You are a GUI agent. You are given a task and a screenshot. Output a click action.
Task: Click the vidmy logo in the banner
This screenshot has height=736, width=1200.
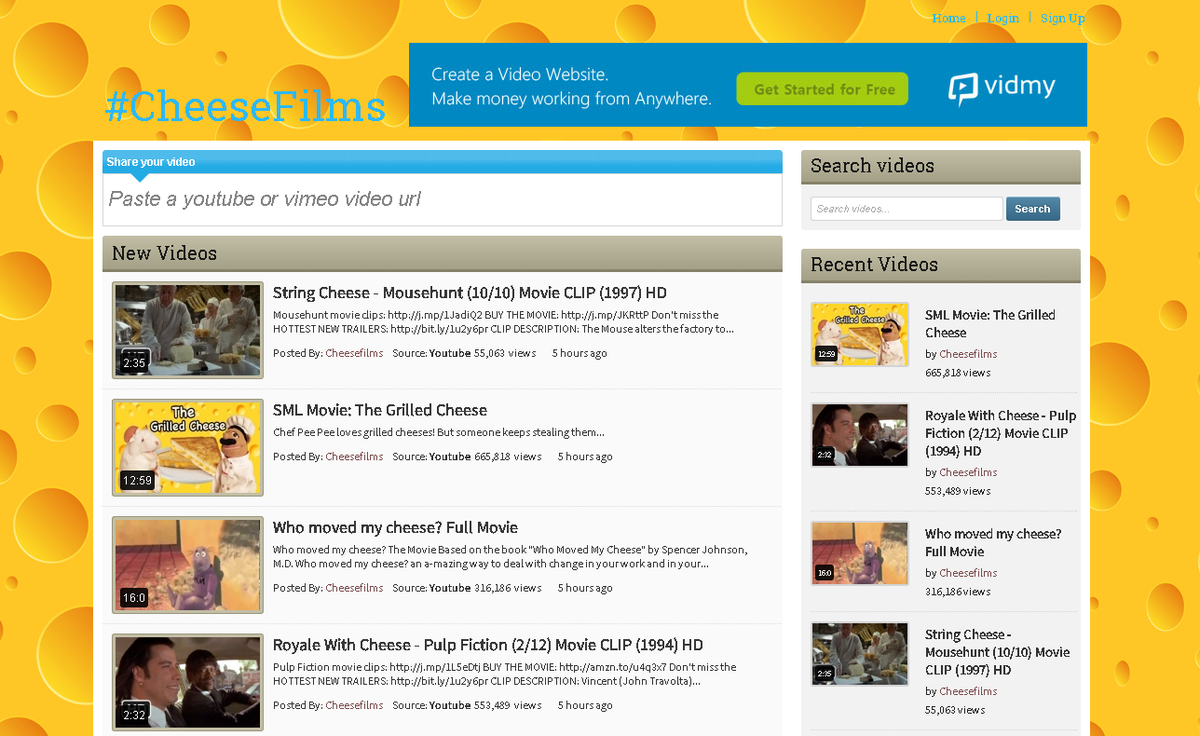coord(1002,88)
